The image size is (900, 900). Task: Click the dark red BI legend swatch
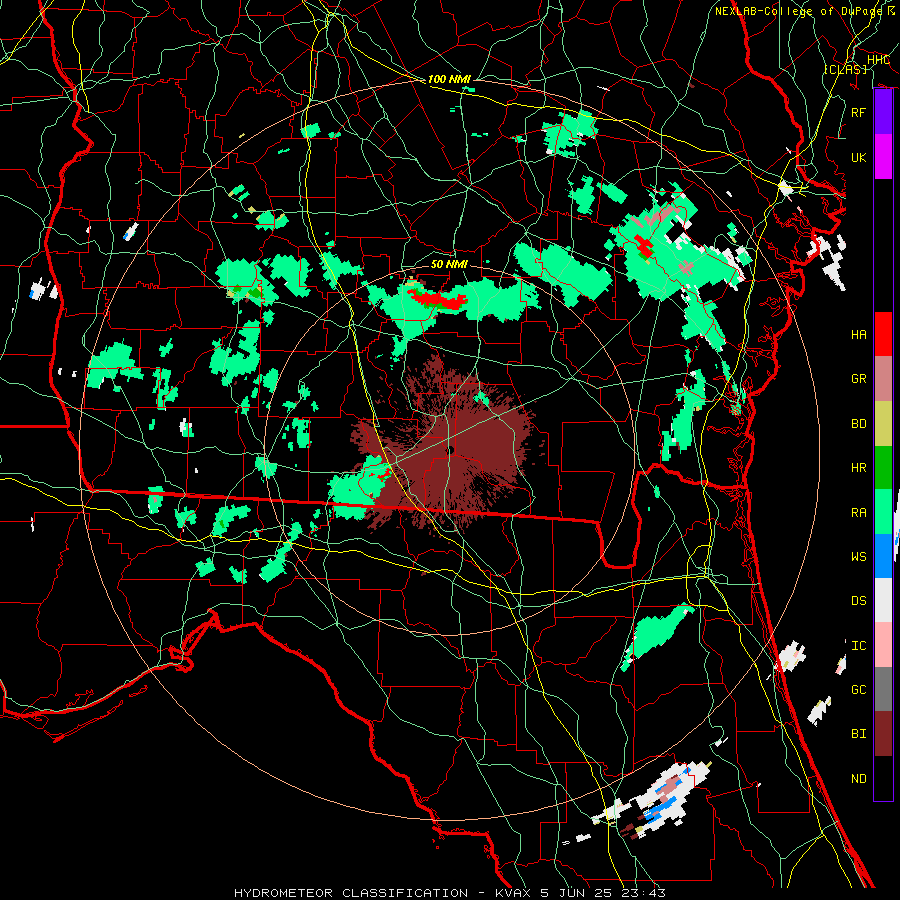tap(883, 734)
